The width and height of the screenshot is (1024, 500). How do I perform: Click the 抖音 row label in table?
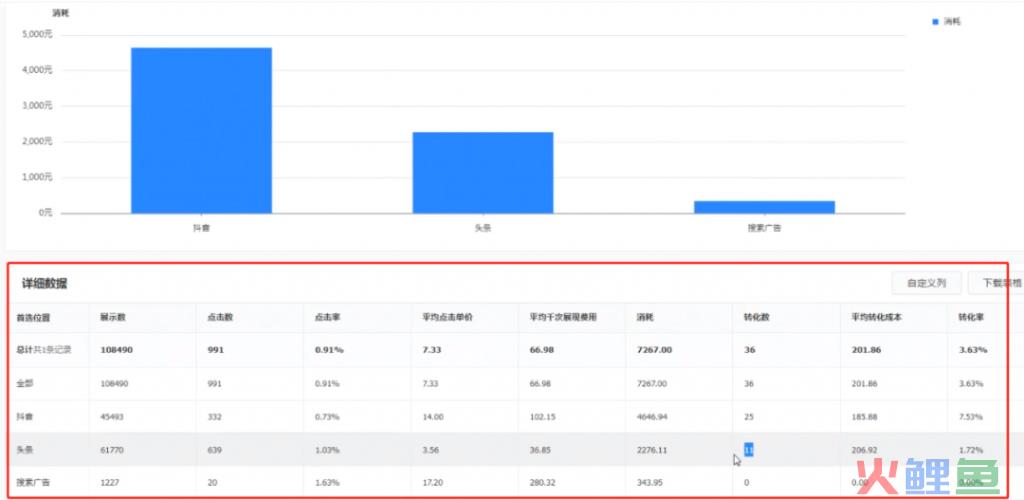(x=24, y=417)
